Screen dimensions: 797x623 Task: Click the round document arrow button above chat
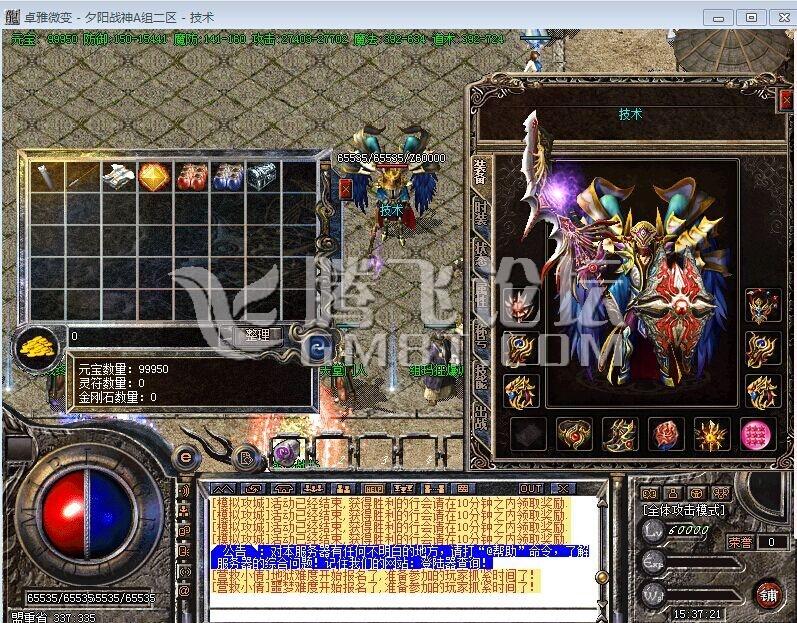point(247,458)
